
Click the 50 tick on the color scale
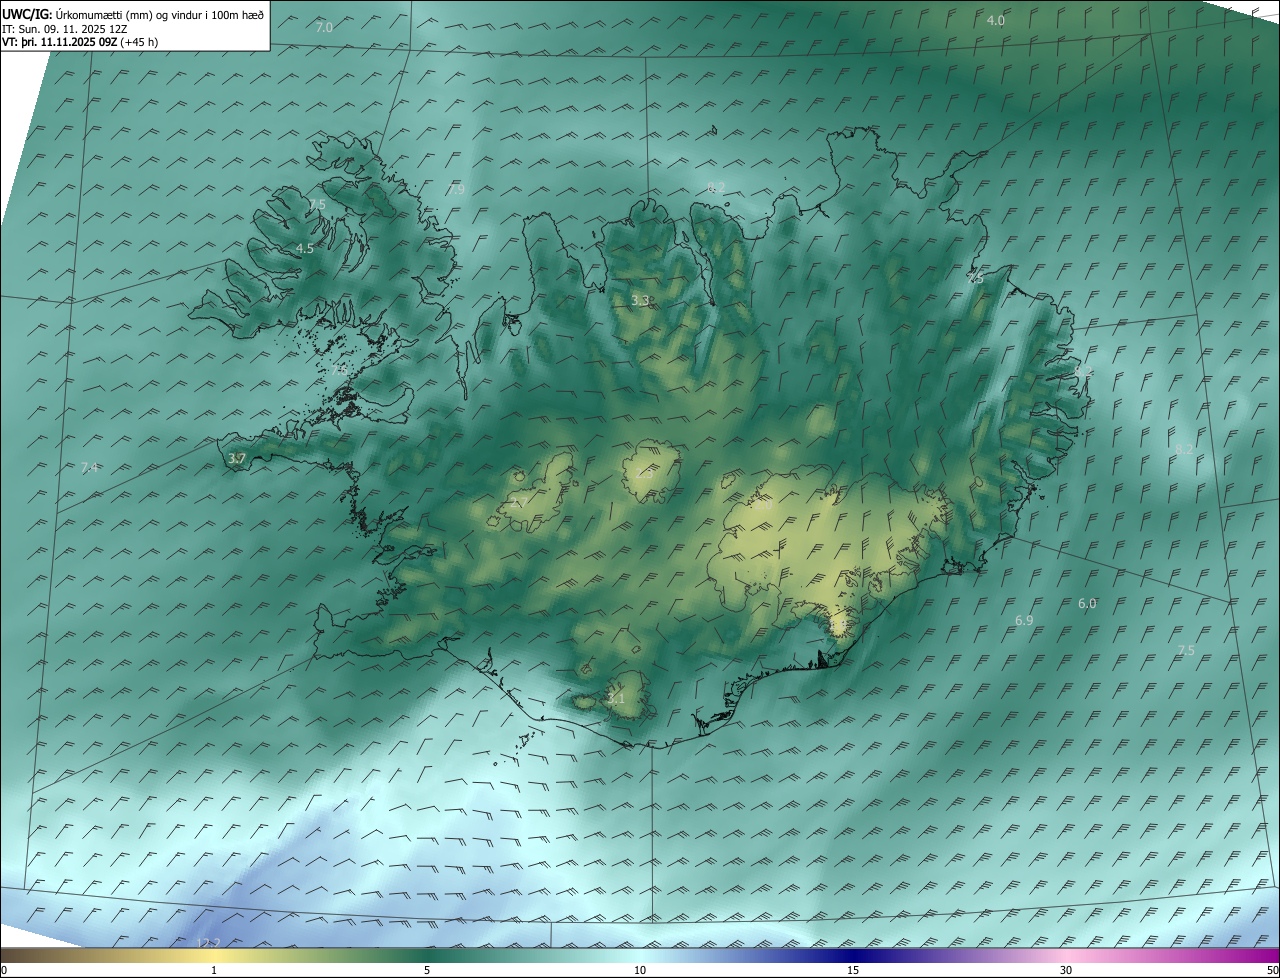1272,970
